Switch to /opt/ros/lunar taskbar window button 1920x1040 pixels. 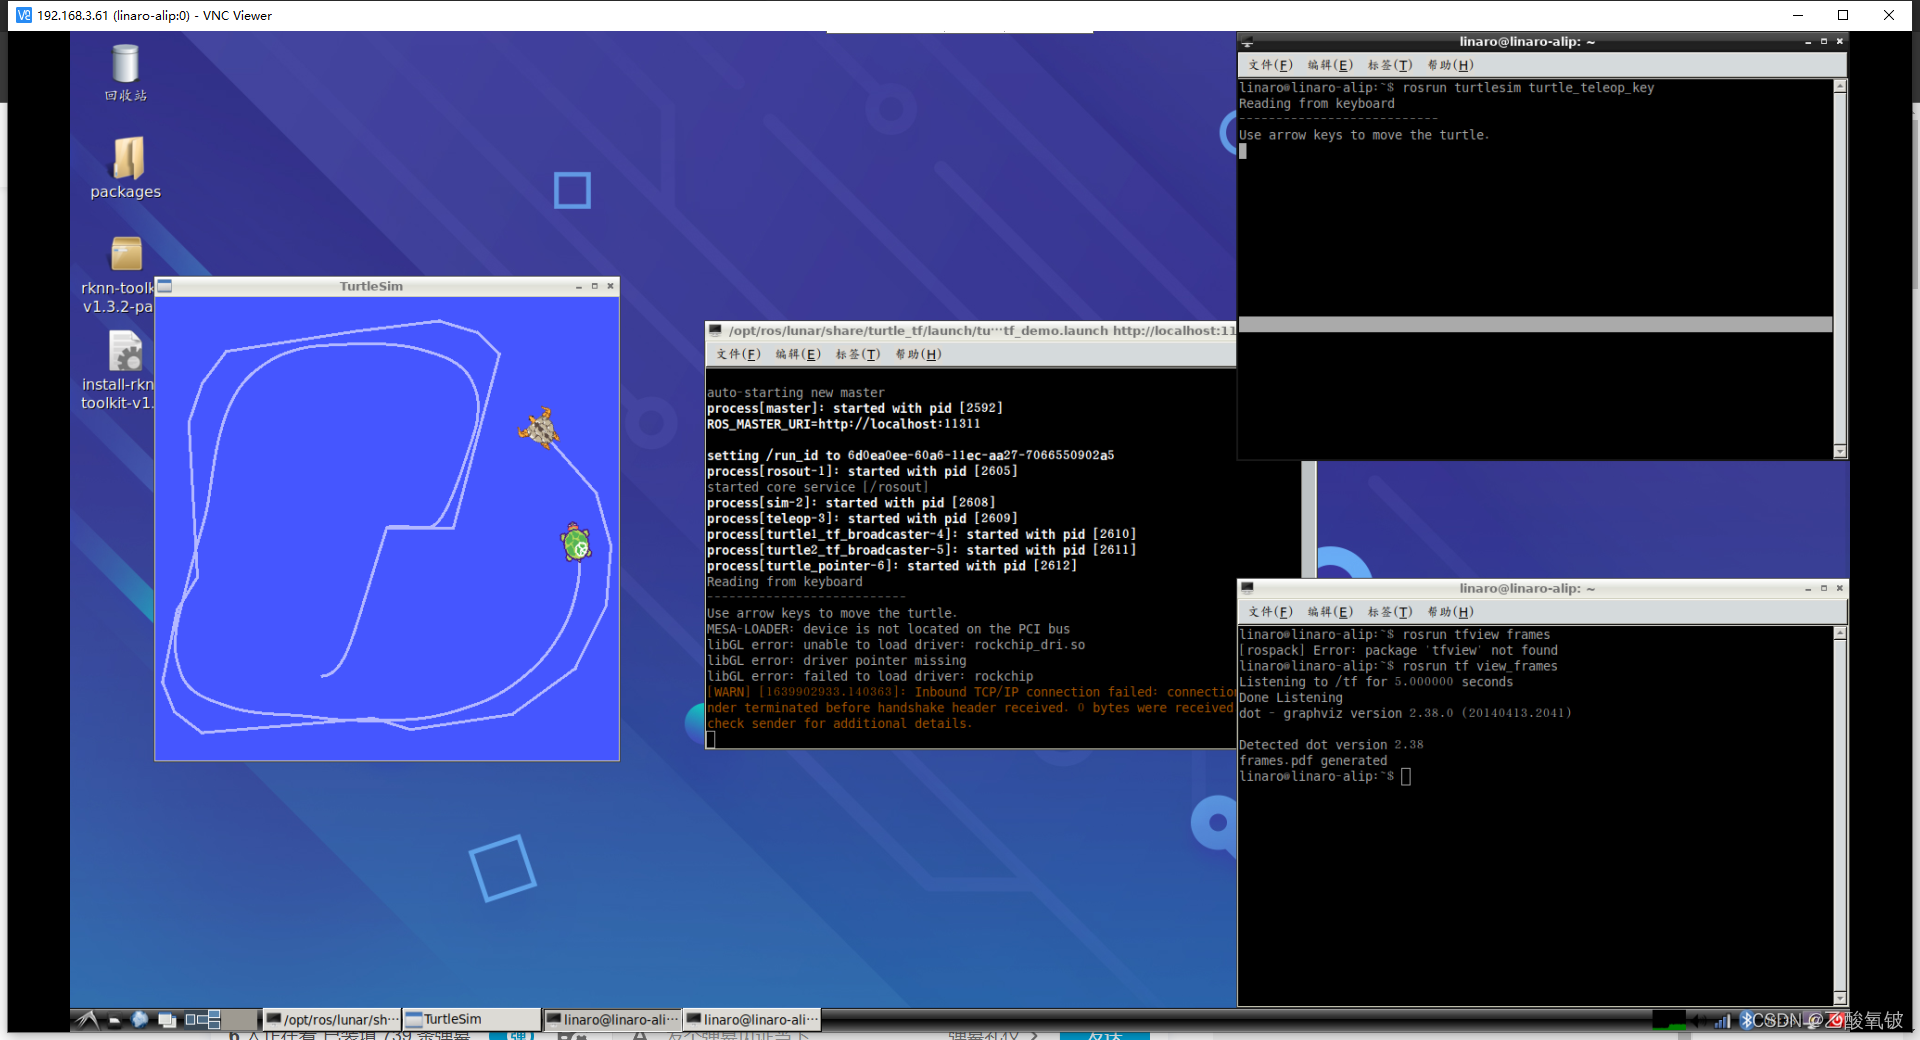(x=331, y=1019)
